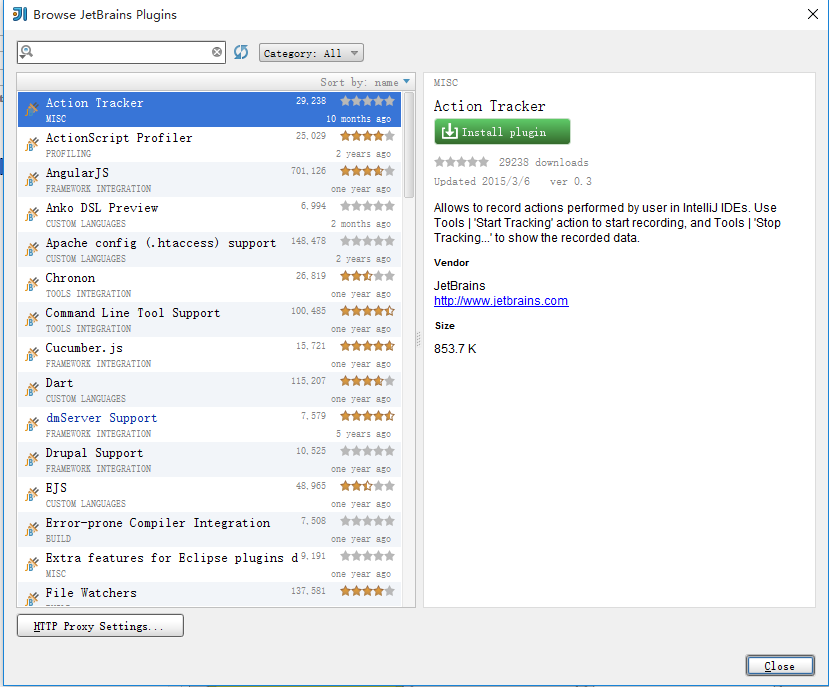Click the 137,581 download count for File Watchers
This screenshot has width=829, height=687.
click(308, 591)
